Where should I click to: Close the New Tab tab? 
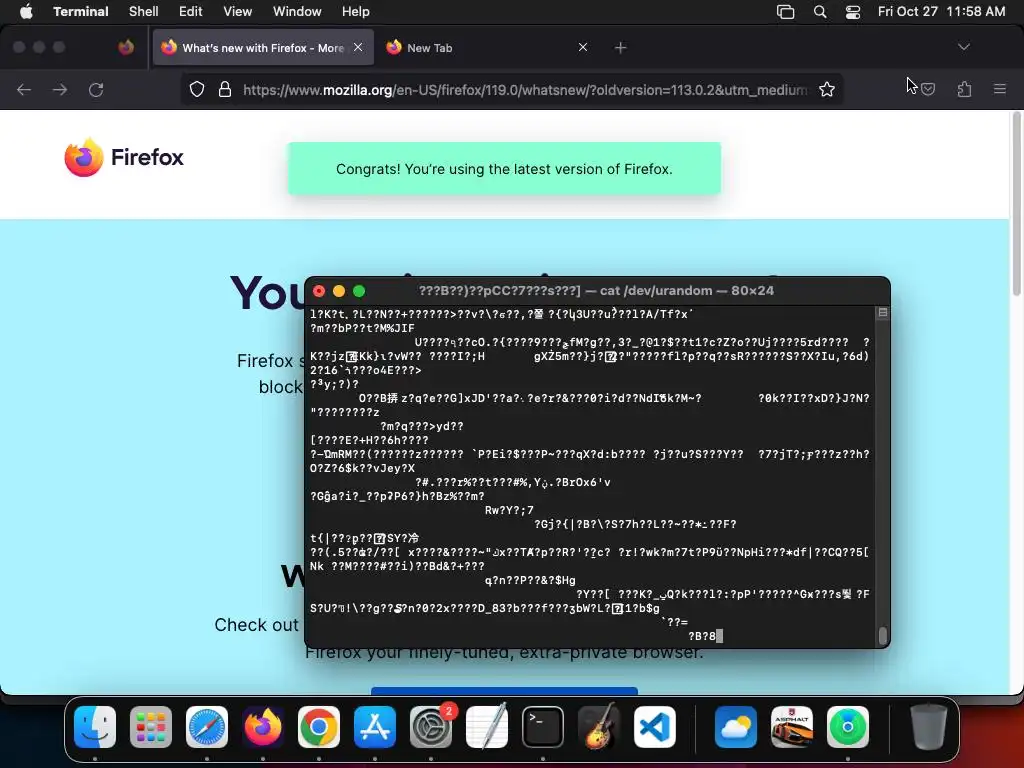point(583,47)
